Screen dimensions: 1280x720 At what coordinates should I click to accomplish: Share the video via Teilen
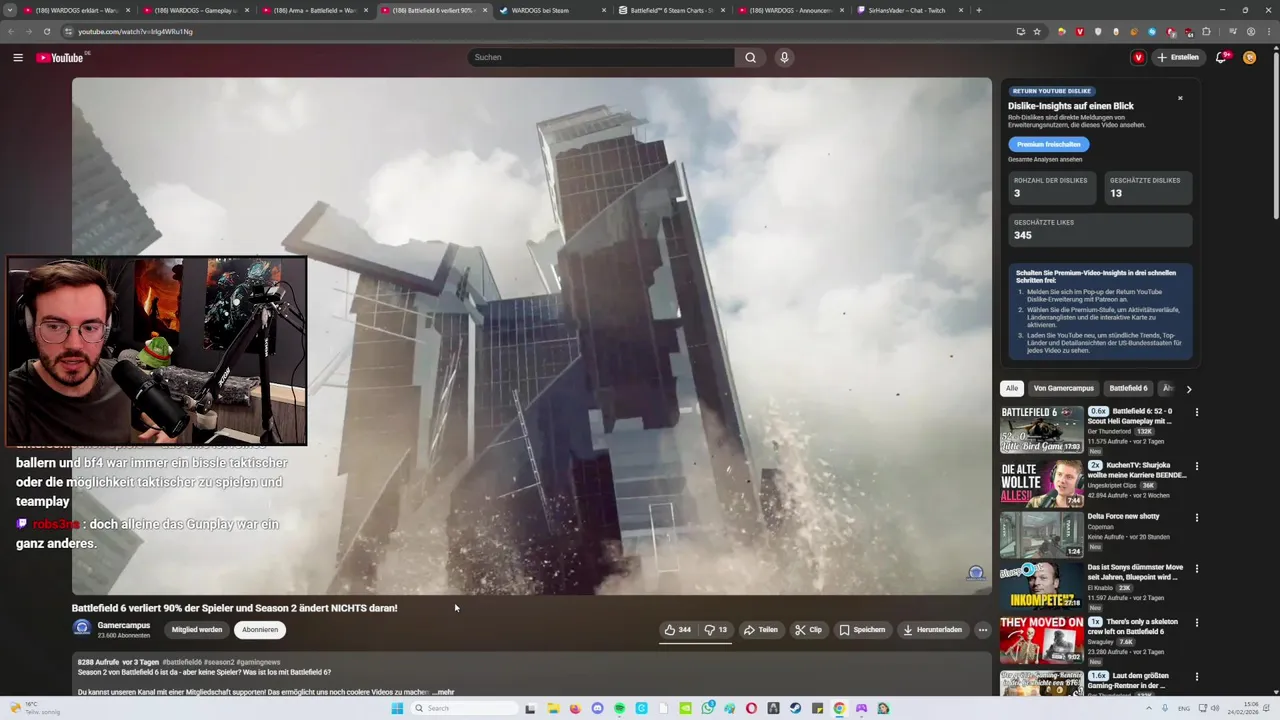(761, 630)
